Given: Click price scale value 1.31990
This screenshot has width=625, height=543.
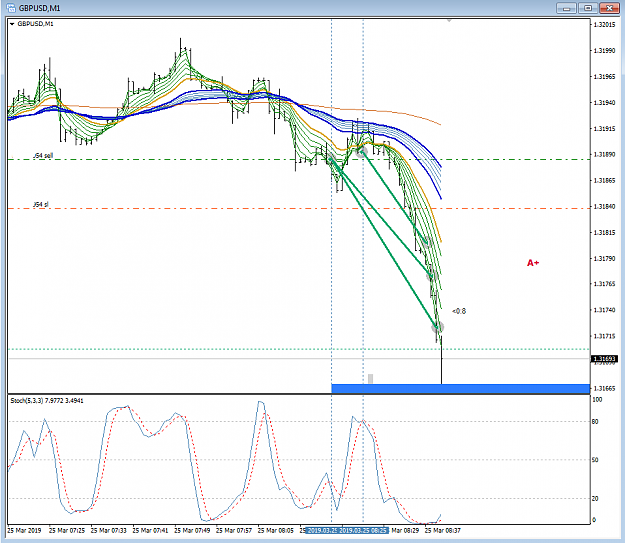Looking at the screenshot, I should coord(604,51).
